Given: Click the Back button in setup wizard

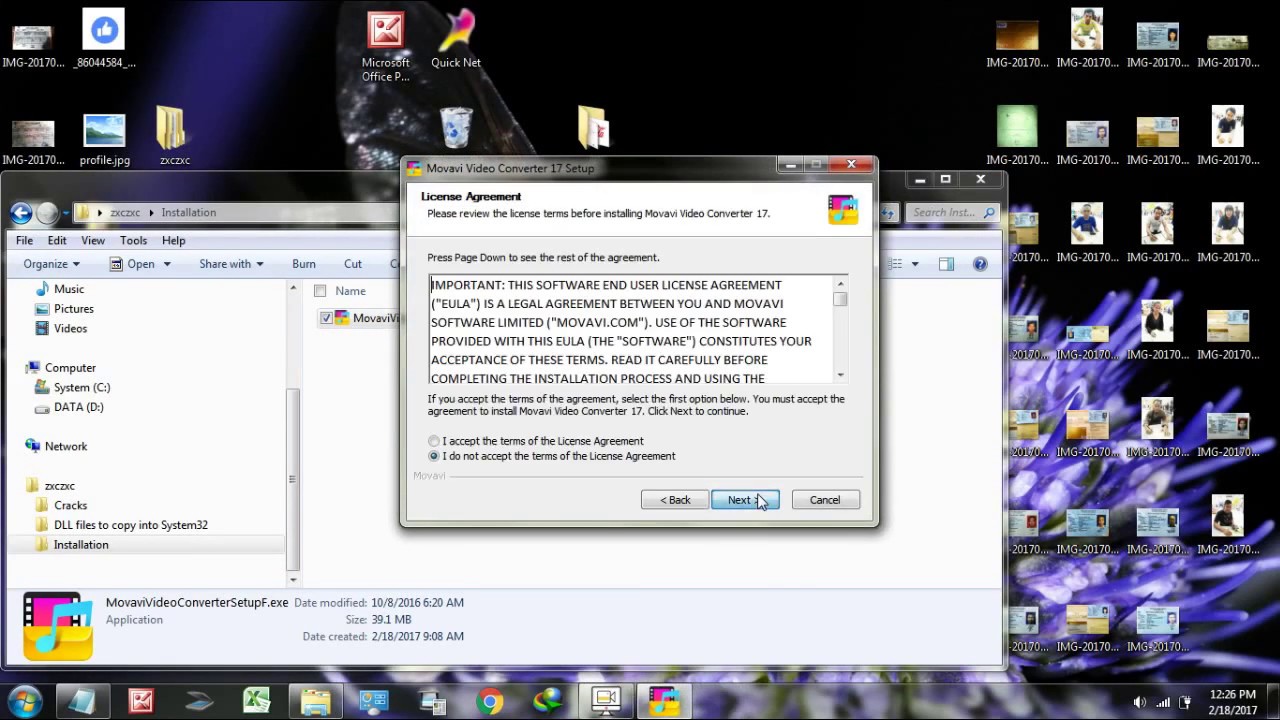Looking at the screenshot, I should click(x=675, y=500).
